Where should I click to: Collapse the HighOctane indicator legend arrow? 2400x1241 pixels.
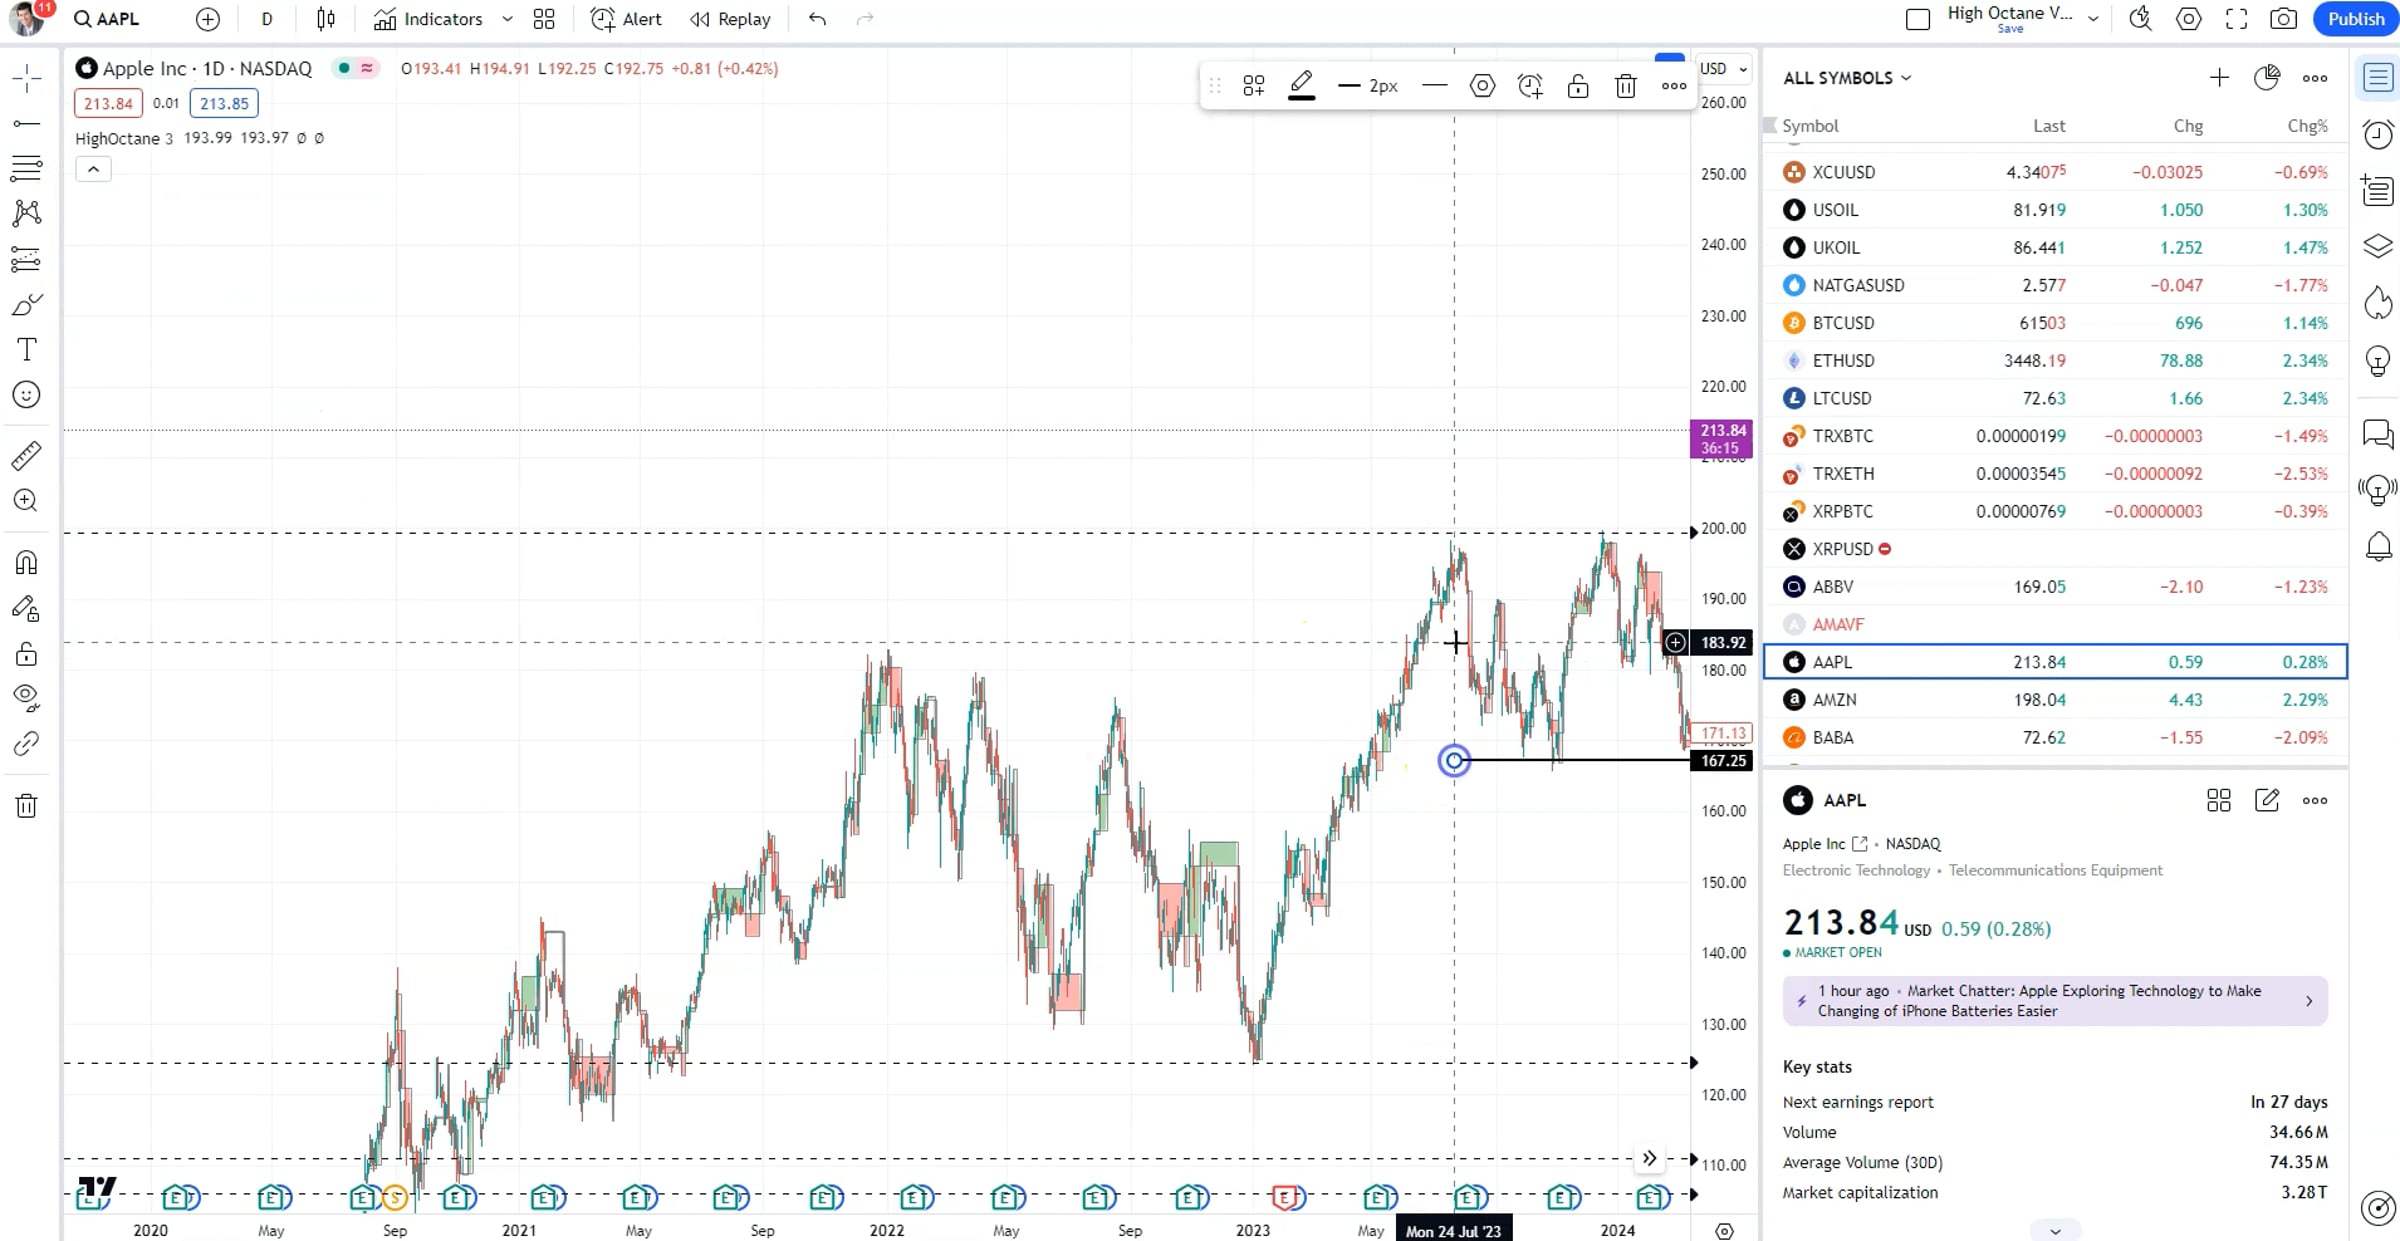tap(93, 169)
